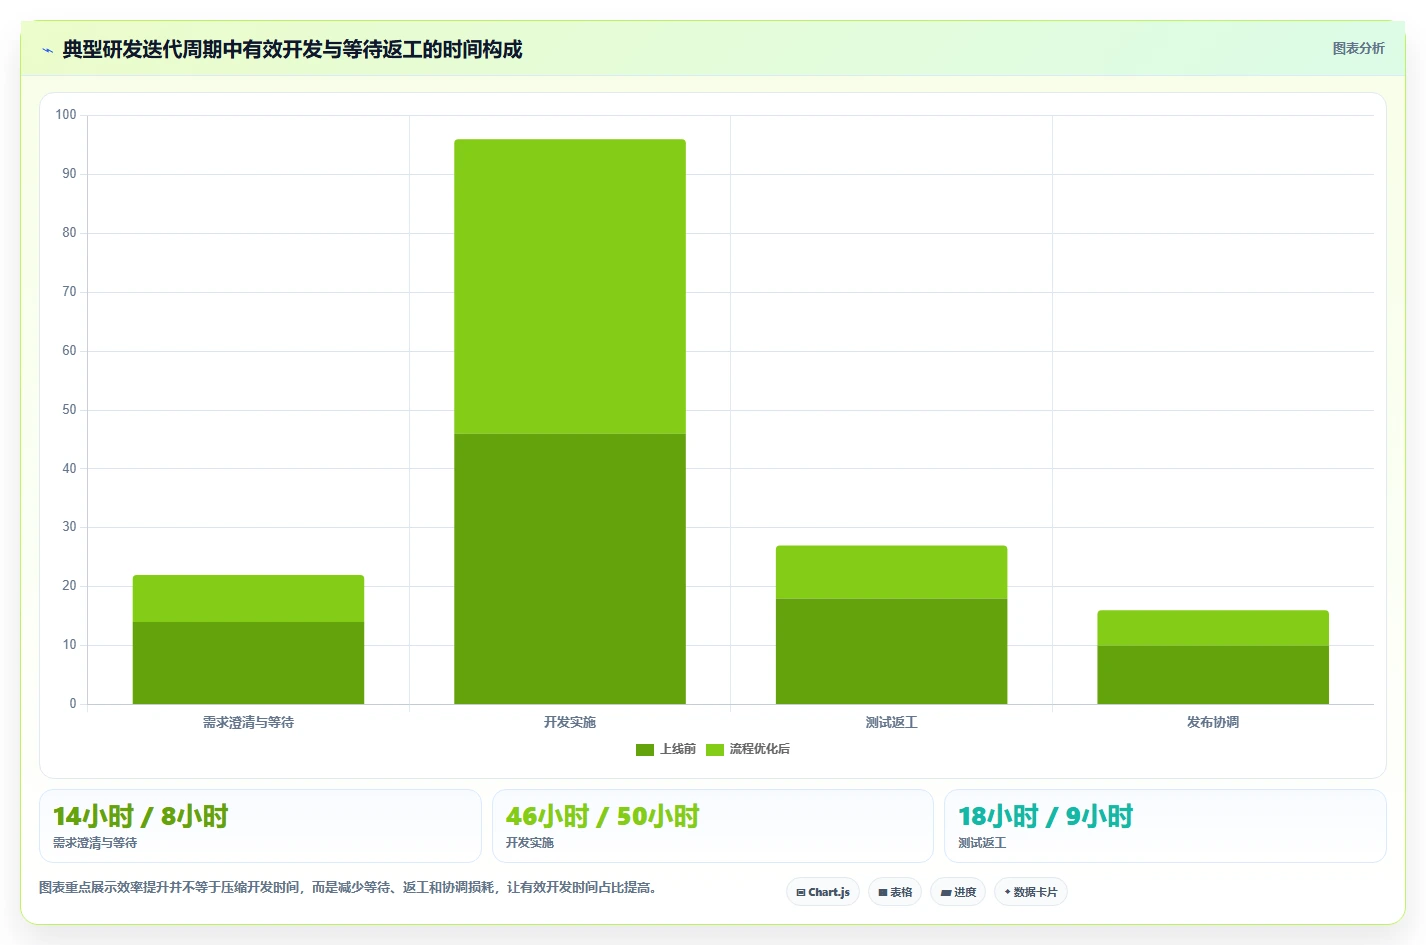The width and height of the screenshot is (1426, 945).
Task: Click the 50 y-axis tick label
Action: click(x=69, y=410)
